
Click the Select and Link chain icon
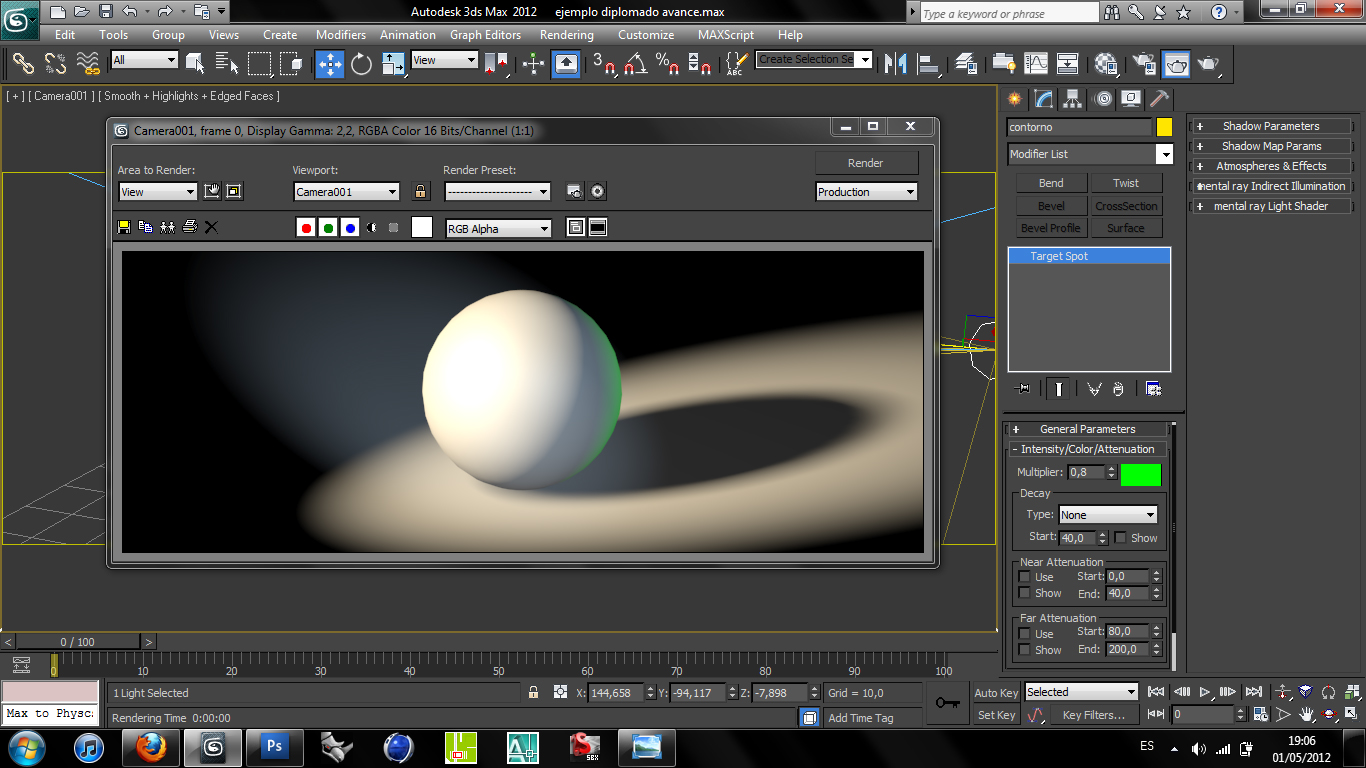click(22, 64)
